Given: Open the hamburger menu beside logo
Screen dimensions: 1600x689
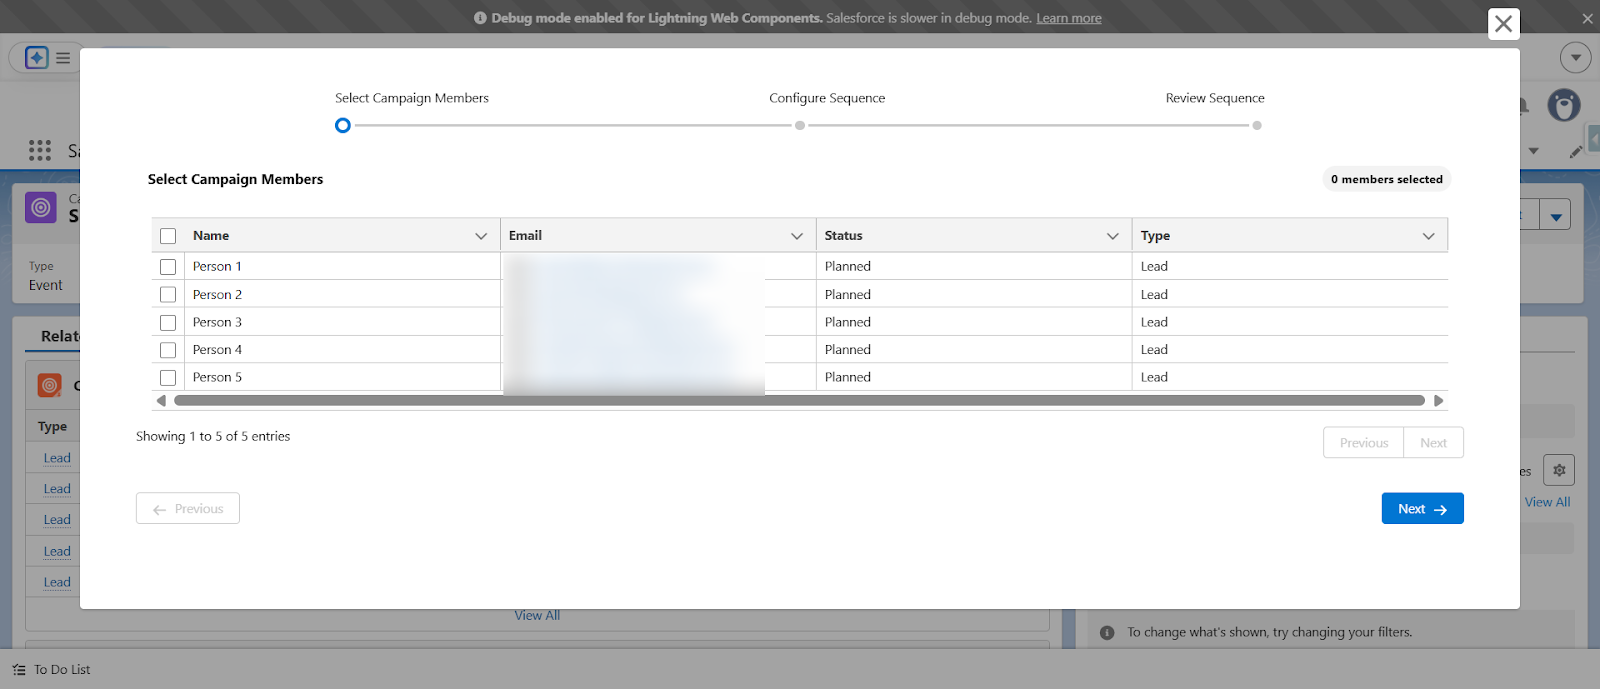Looking at the screenshot, I should (63, 58).
